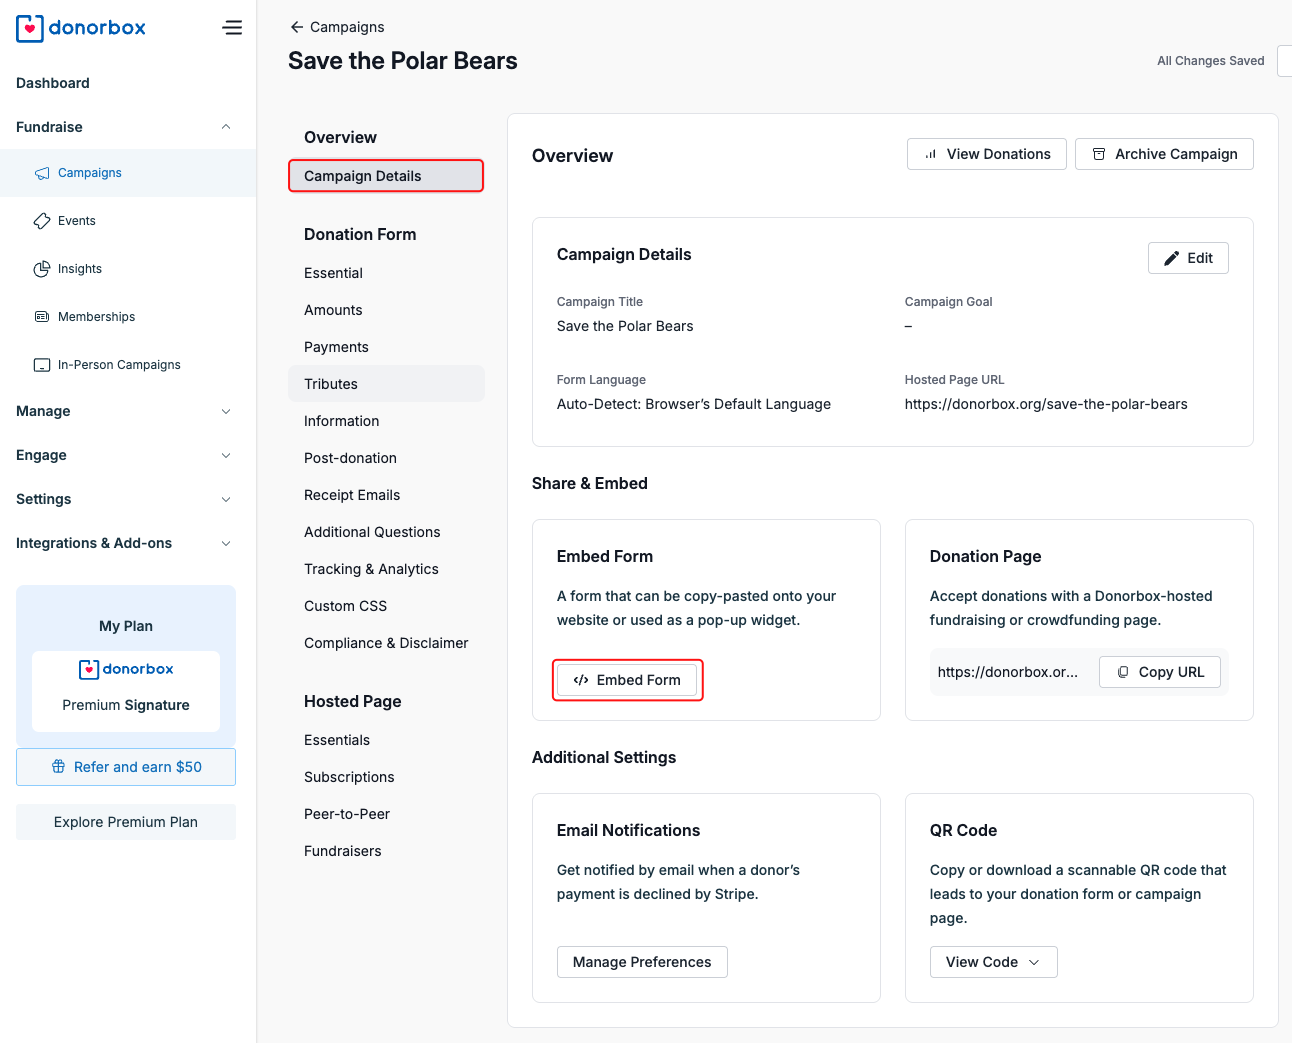Click the In-Person Campaigns tablet icon

[x=42, y=365]
